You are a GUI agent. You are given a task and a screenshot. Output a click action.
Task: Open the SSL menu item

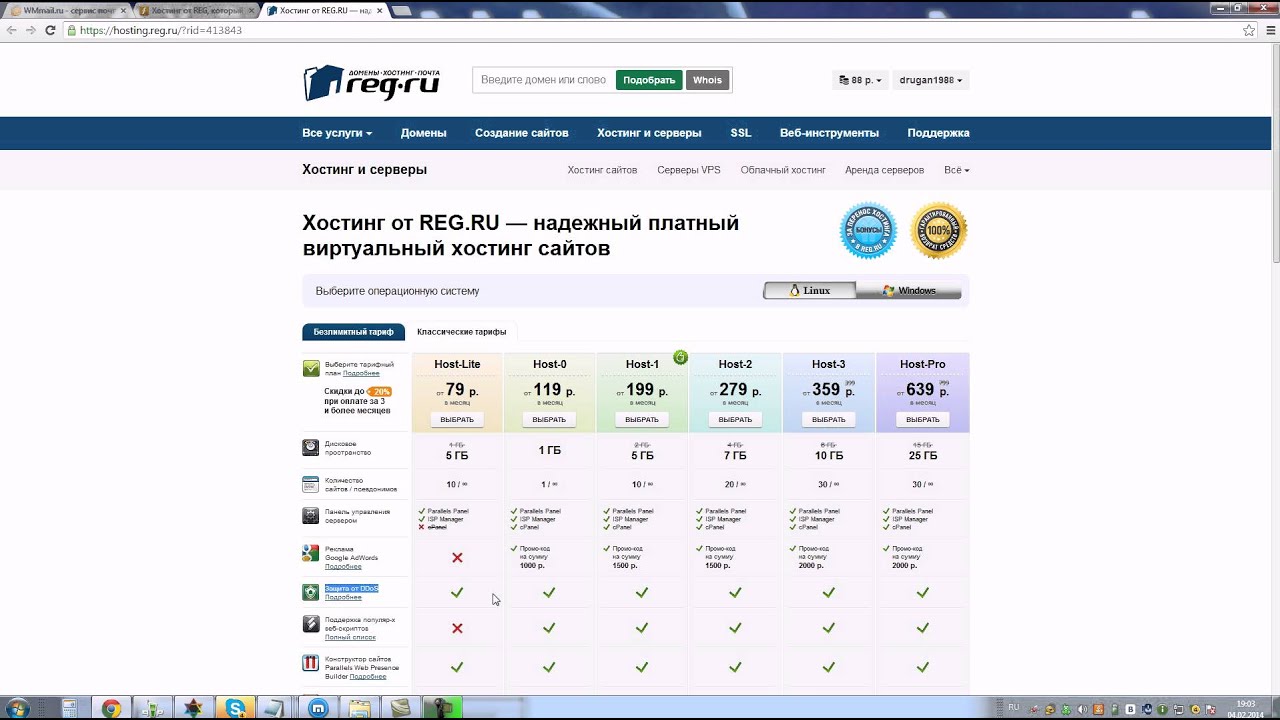click(740, 133)
